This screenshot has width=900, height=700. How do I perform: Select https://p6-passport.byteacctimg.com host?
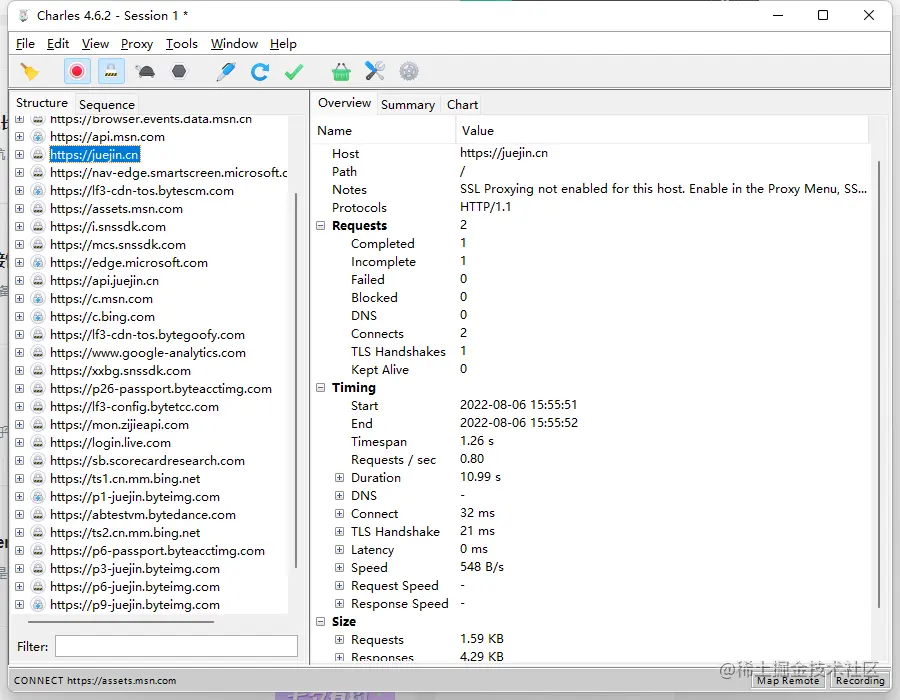(157, 551)
